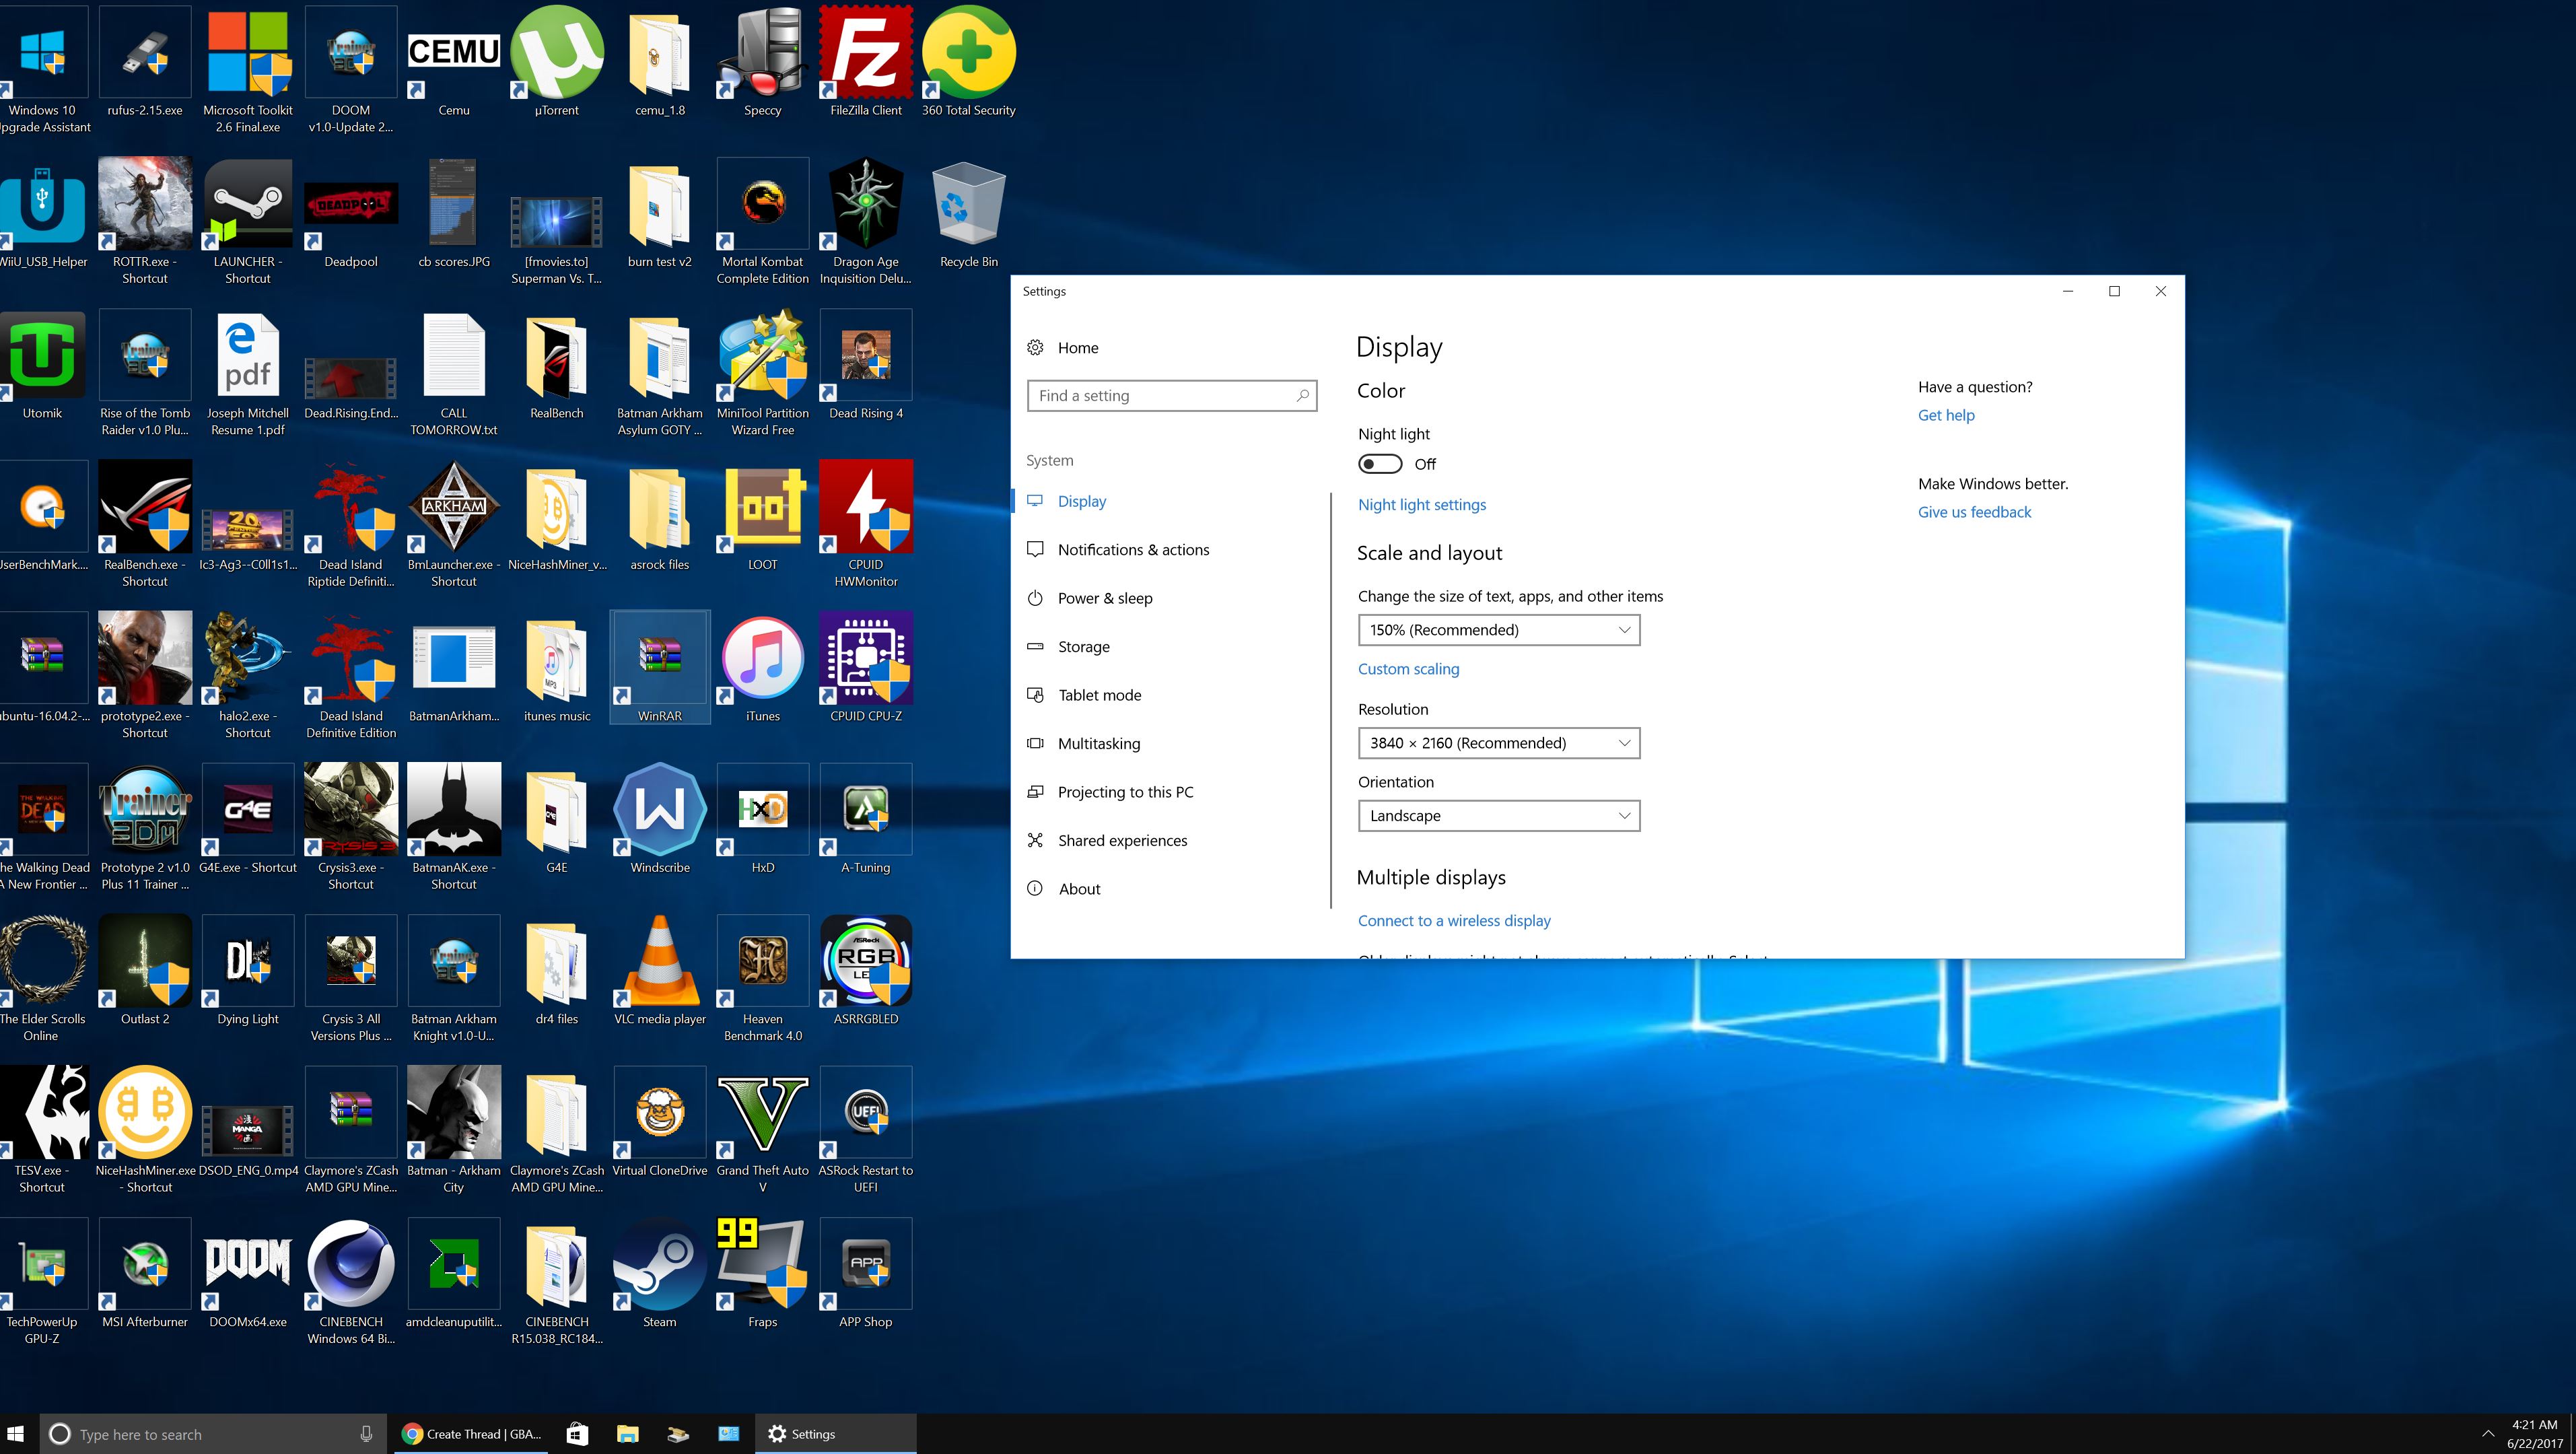Open the Orientation Landscape dropdown

[x=1498, y=816]
